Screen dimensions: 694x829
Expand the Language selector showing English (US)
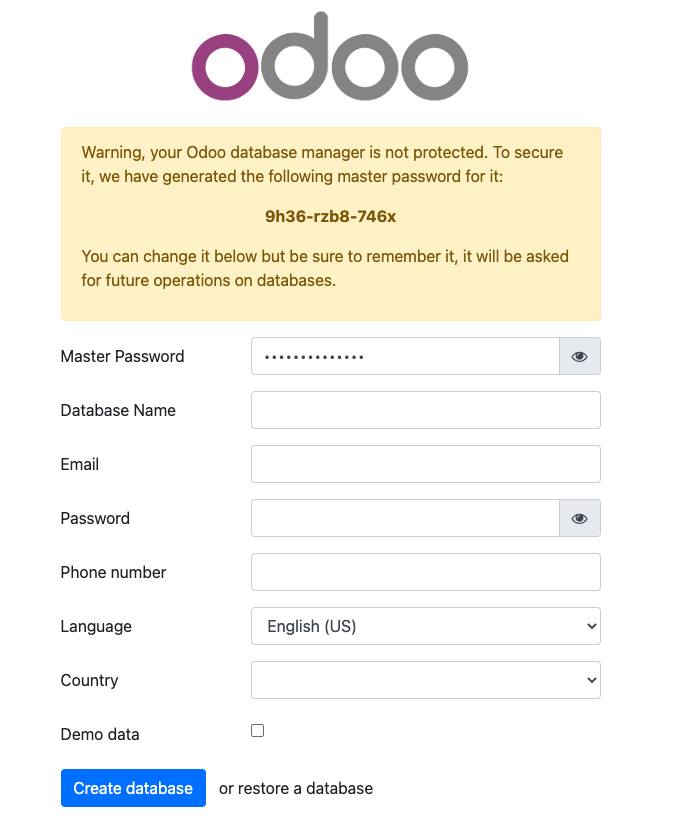(425, 625)
